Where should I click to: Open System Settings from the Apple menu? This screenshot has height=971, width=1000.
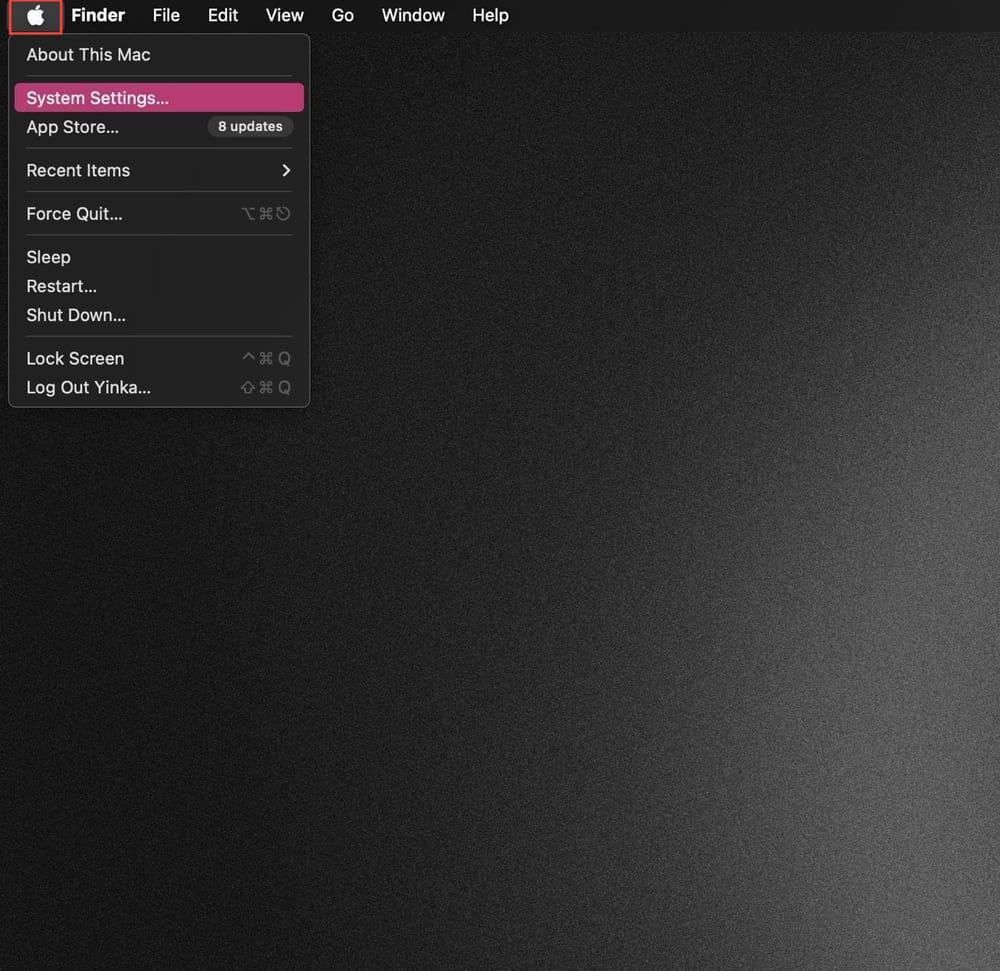click(x=97, y=98)
